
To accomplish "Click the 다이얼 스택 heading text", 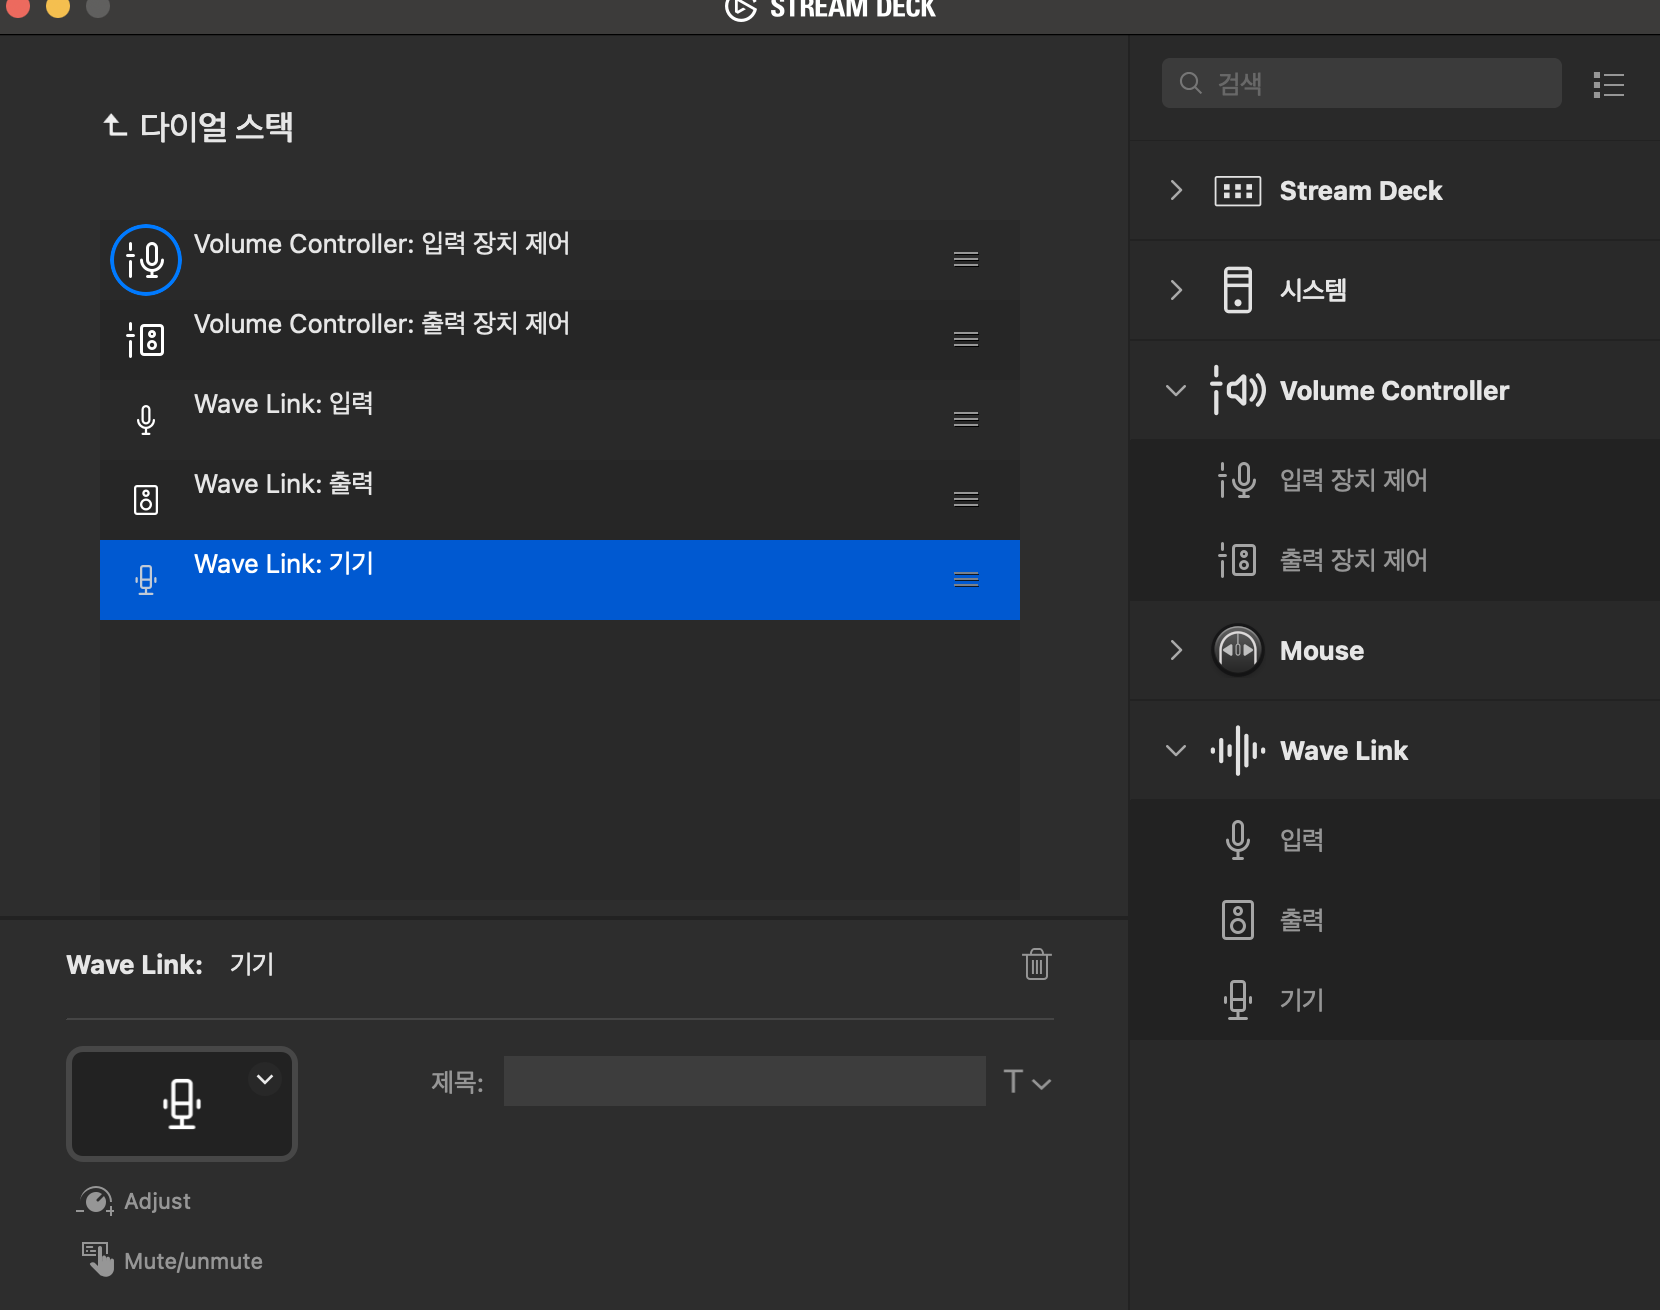I will coord(216,127).
